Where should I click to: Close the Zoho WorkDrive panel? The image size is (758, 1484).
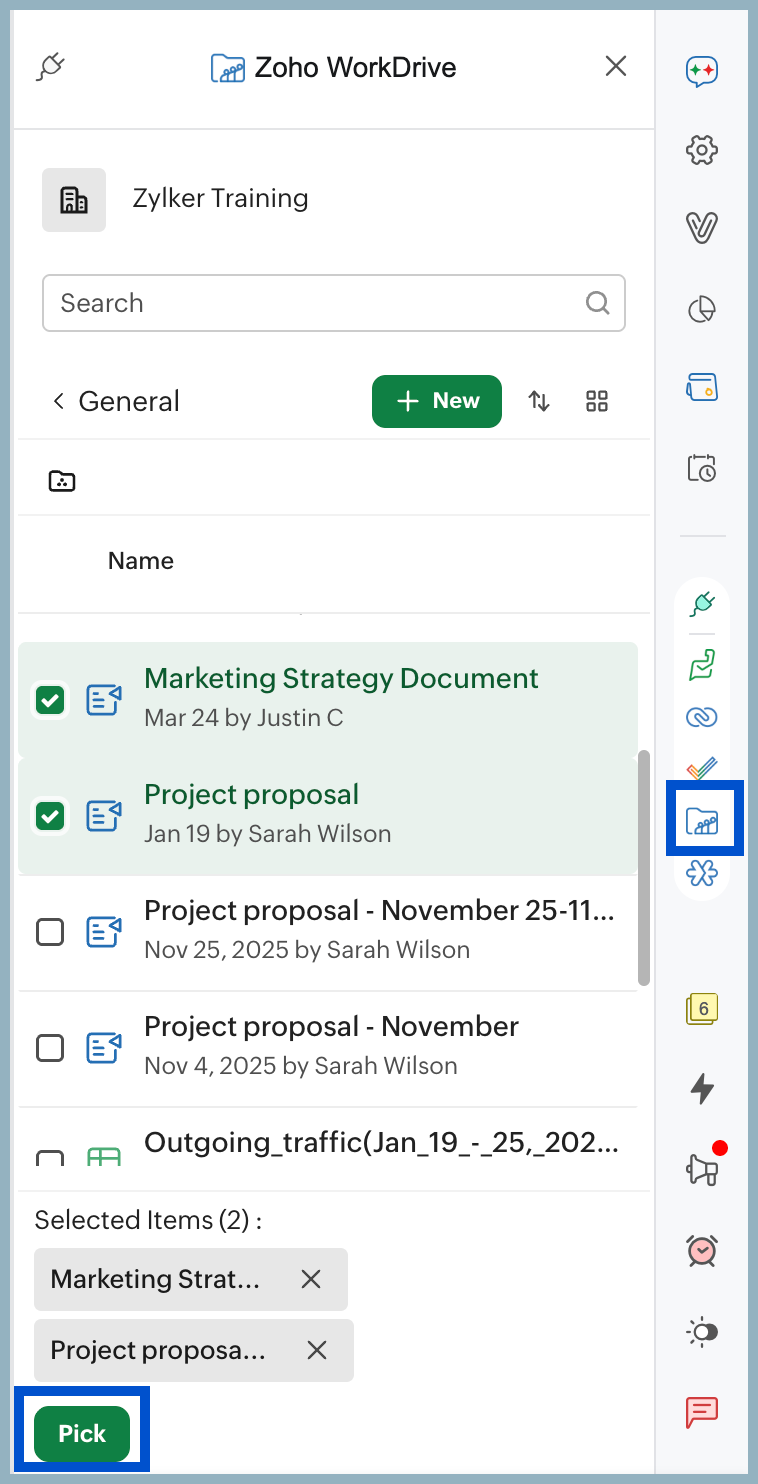point(616,66)
